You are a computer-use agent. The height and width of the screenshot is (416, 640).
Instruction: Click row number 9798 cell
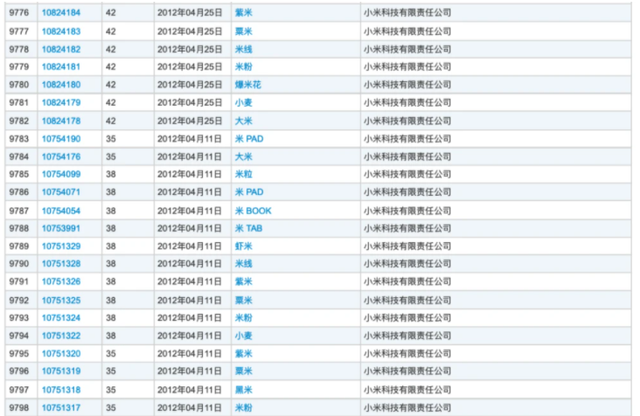point(19,408)
